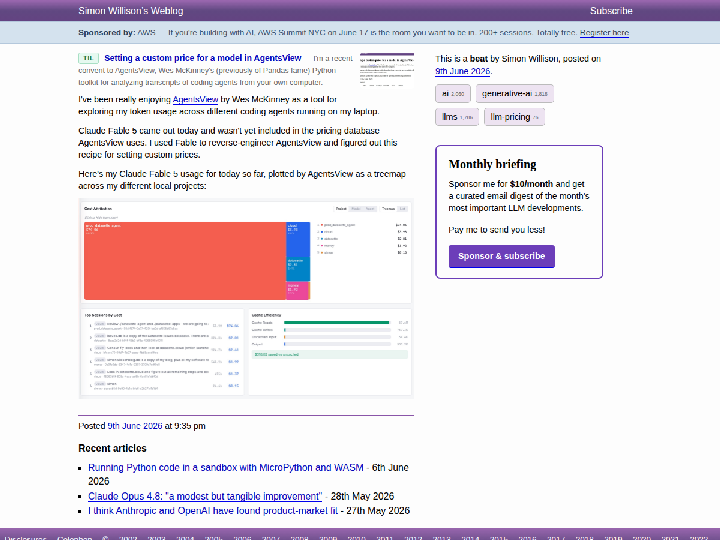
Task: Click the Recent articles heading
Action: click(x=112, y=448)
